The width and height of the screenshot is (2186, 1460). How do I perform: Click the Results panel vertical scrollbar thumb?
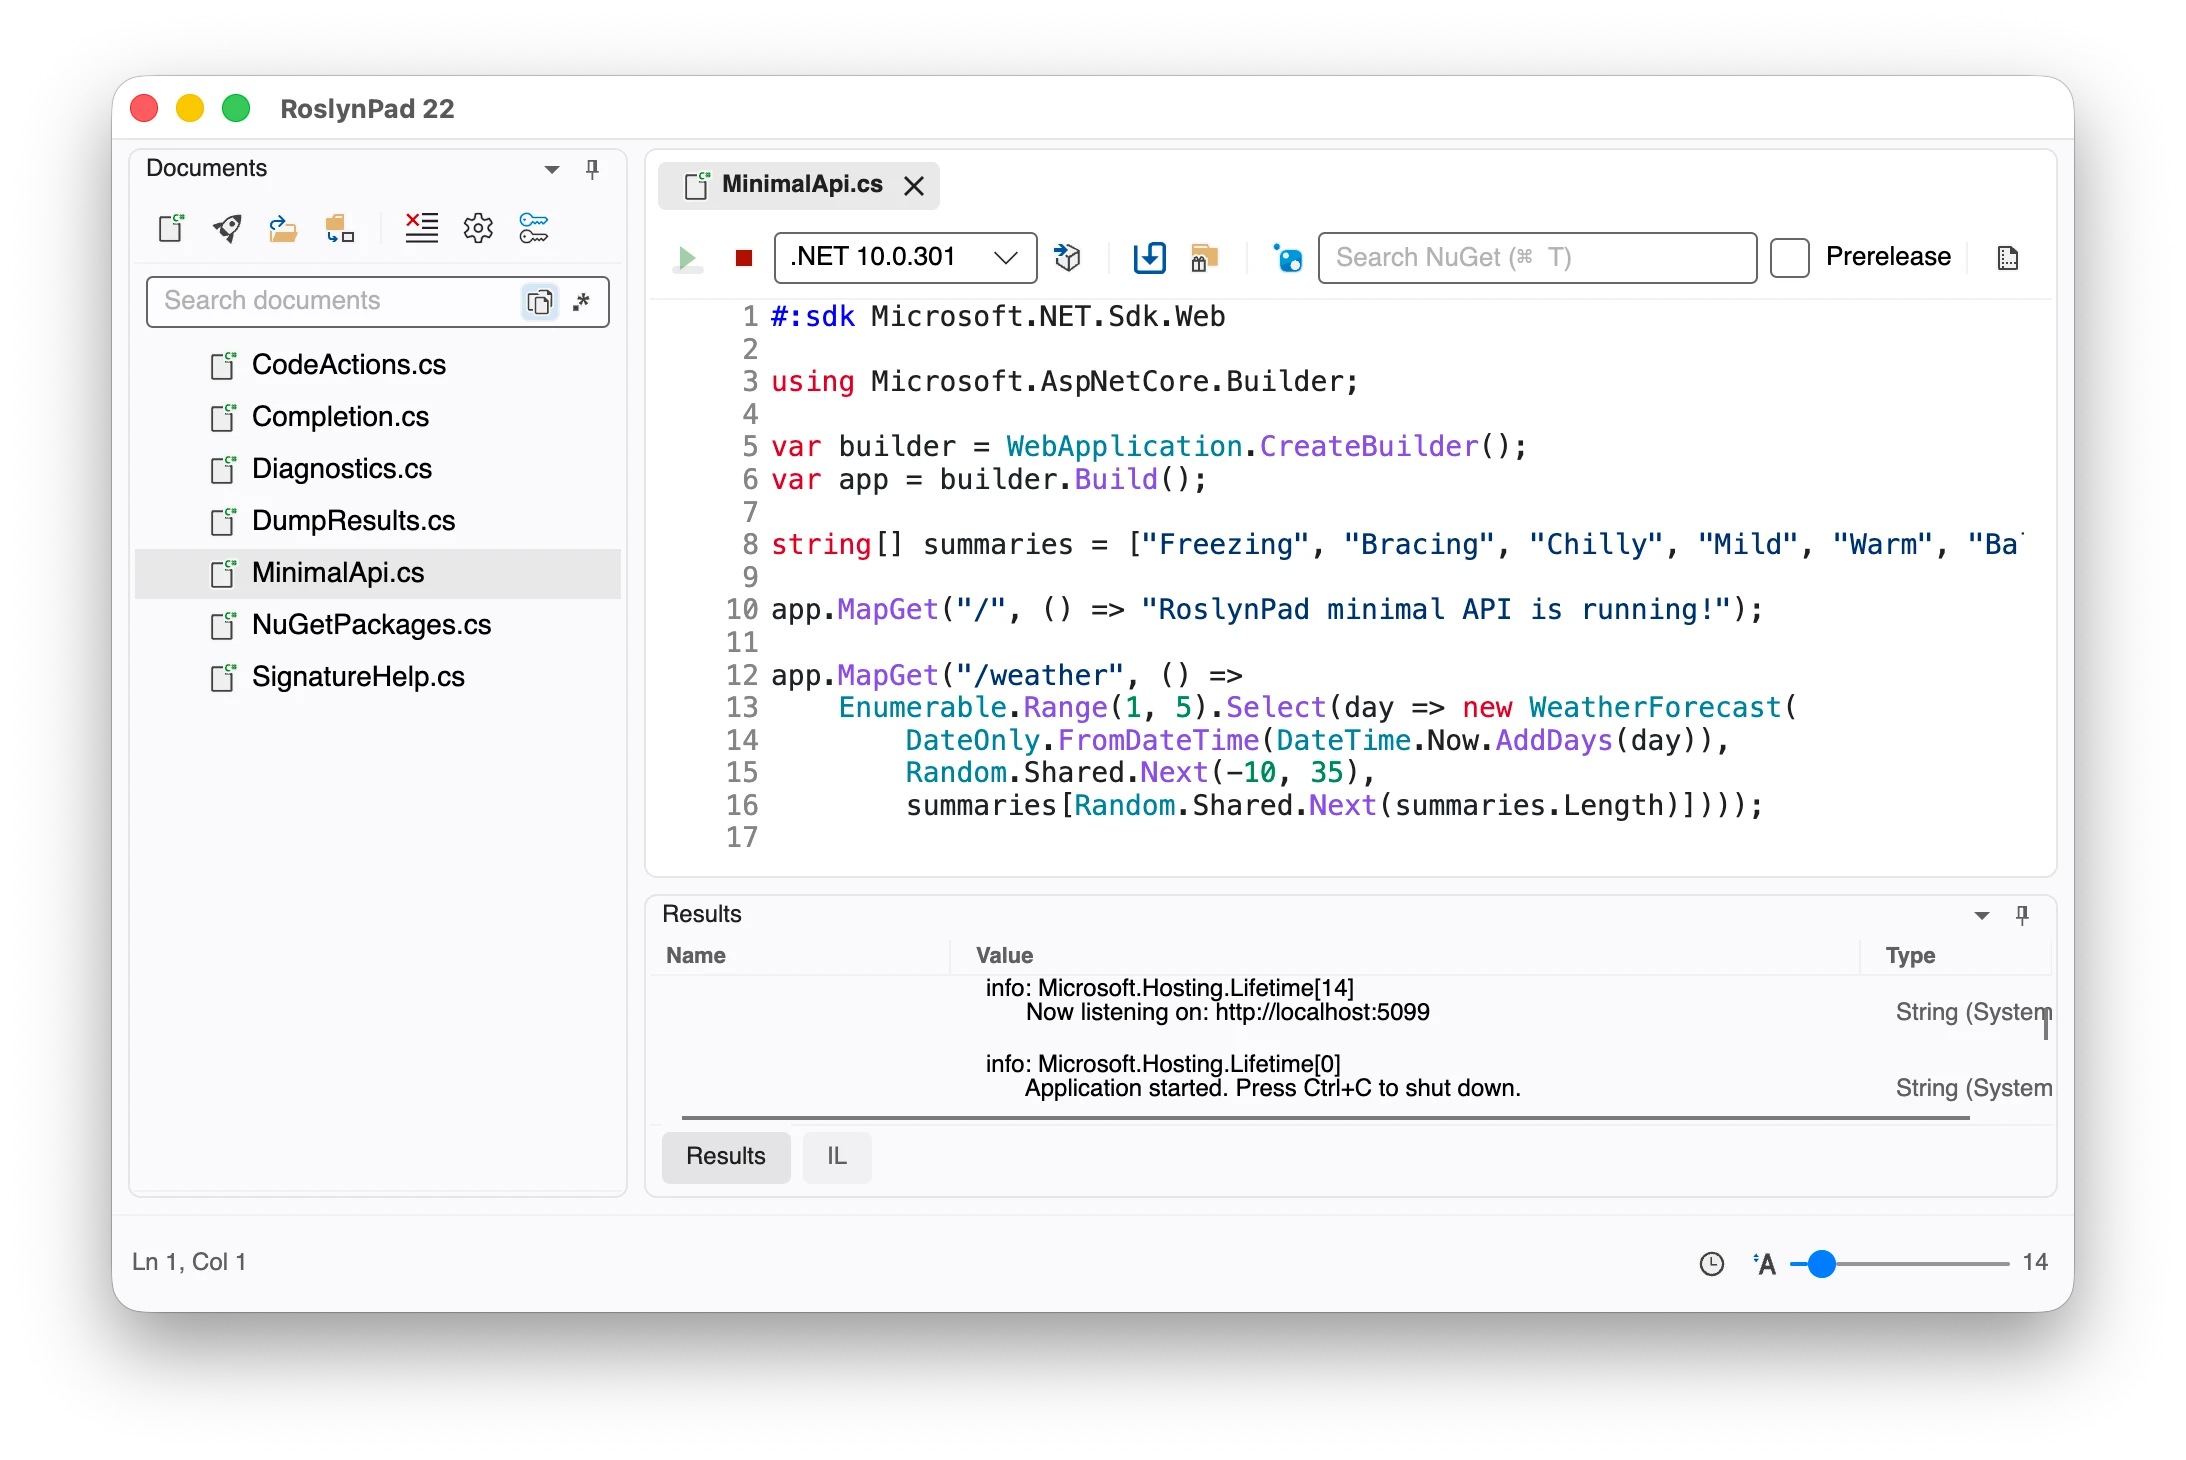click(x=2046, y=1023)
